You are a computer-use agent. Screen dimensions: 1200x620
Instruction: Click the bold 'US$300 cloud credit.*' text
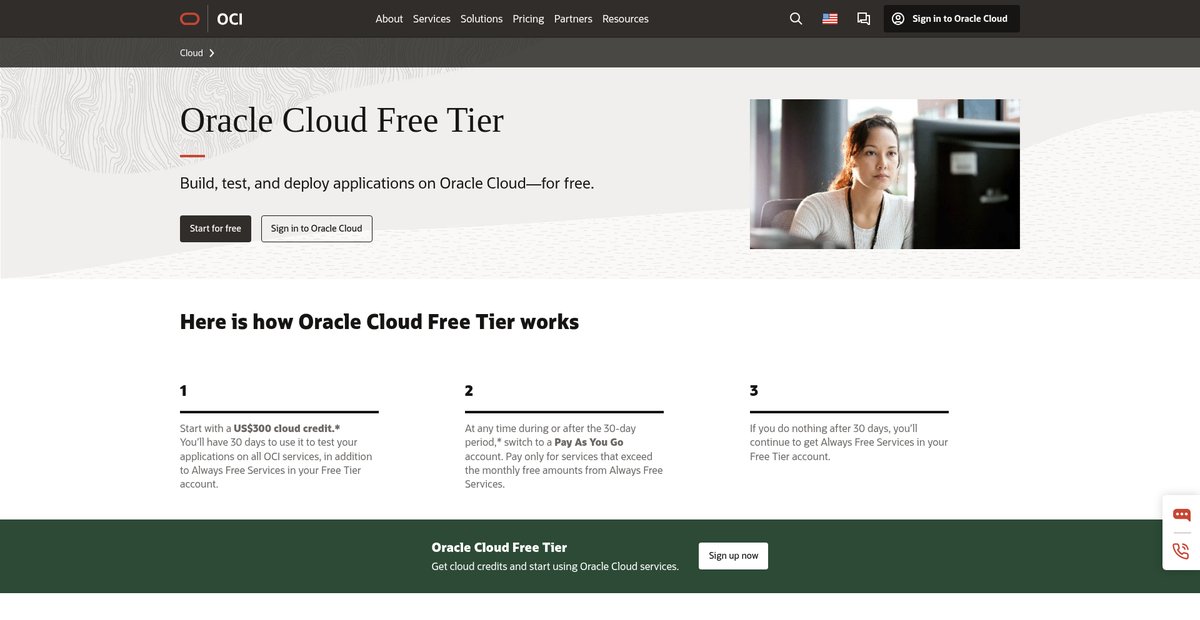pos(287,428)
